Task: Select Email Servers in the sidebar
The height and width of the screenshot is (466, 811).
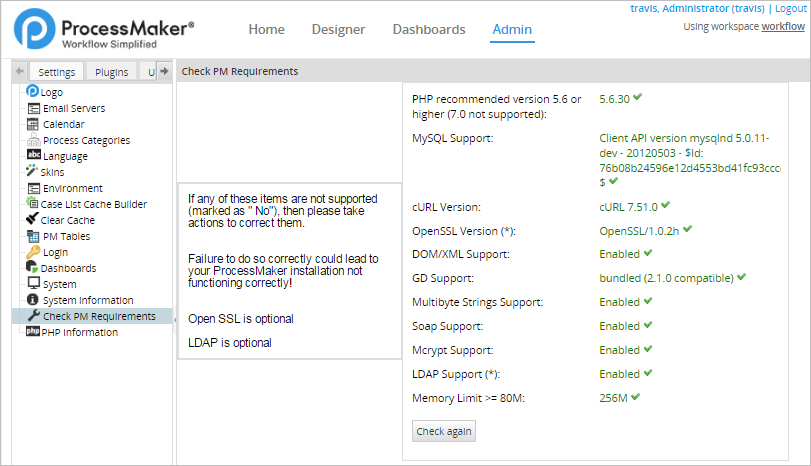Action: [x=73, y=108]
